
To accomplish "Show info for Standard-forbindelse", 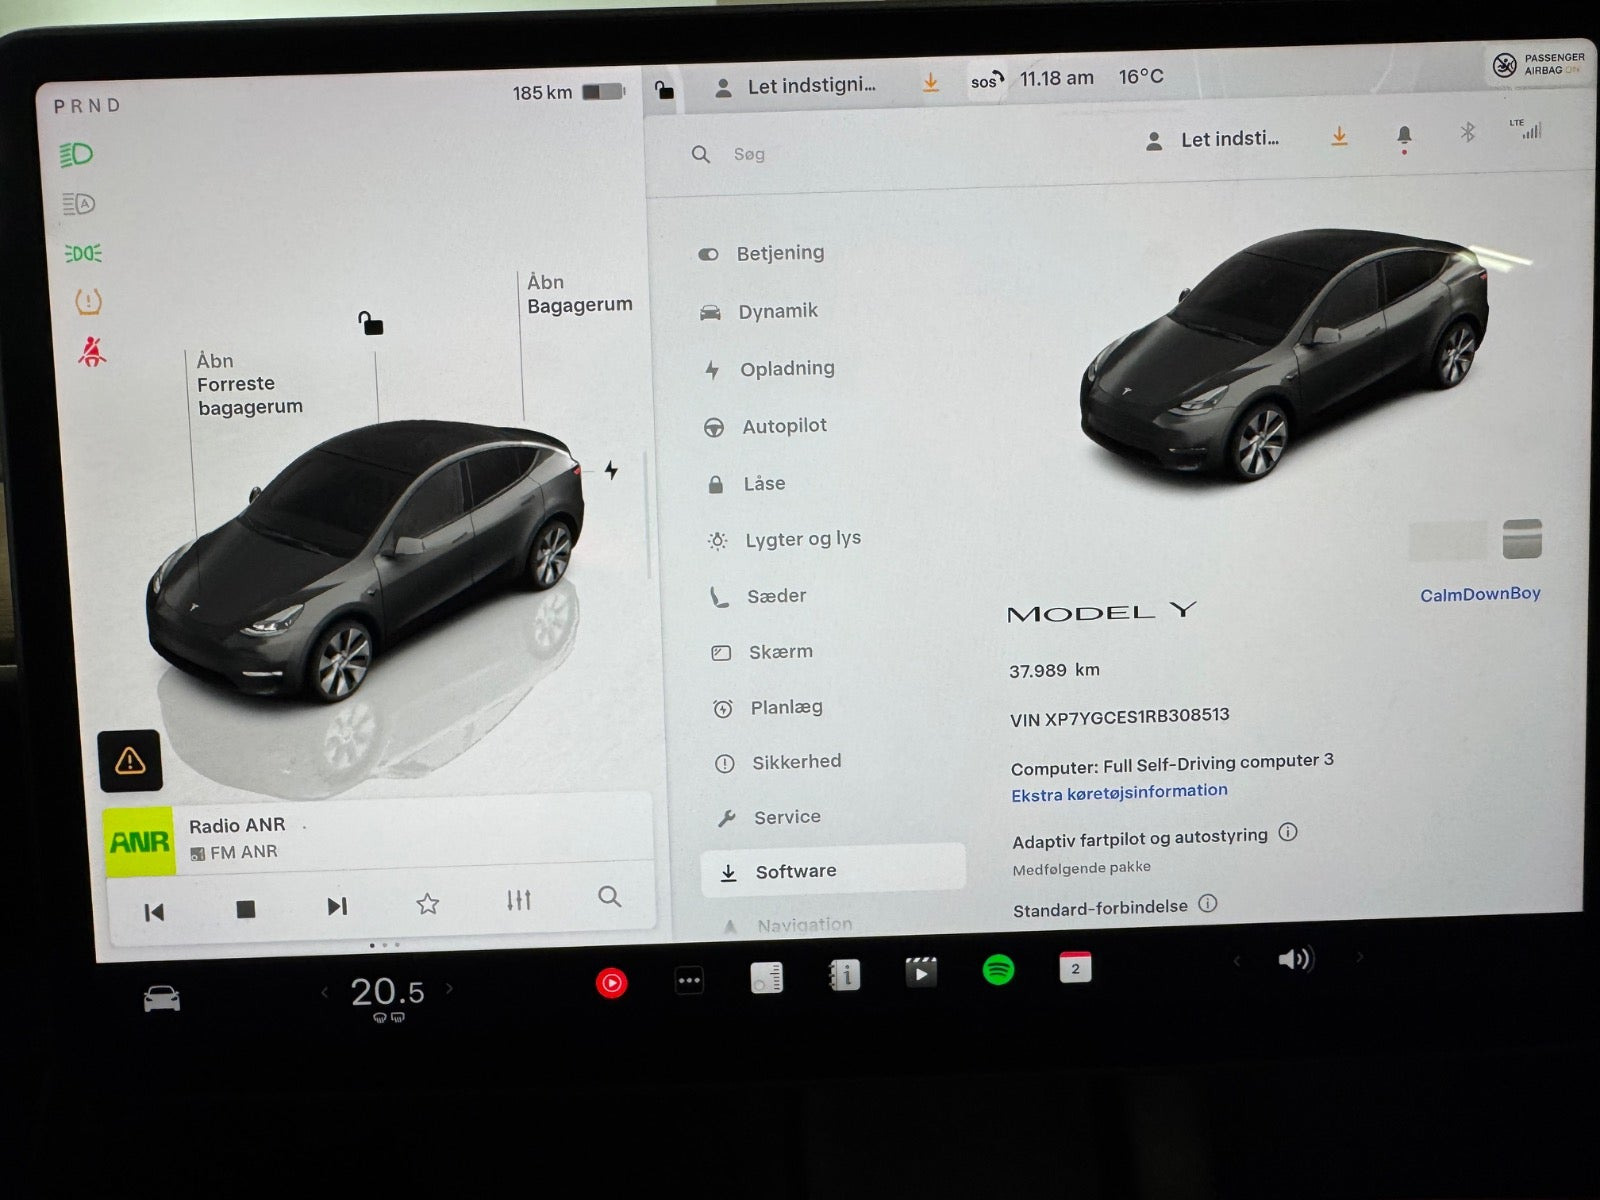I will pyautogui.click(x=1208, y=904).
